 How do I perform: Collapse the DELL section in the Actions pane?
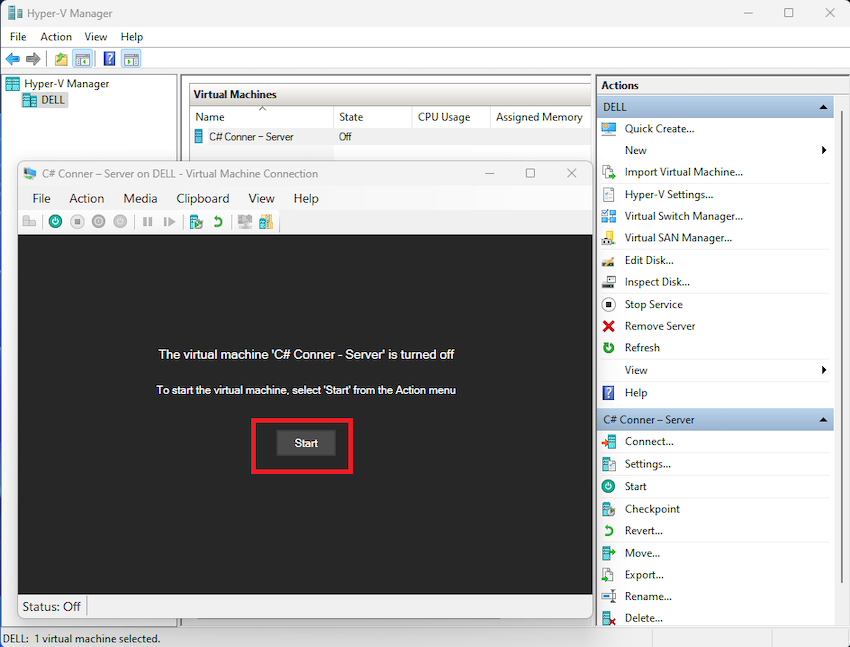tap(823, 106)
